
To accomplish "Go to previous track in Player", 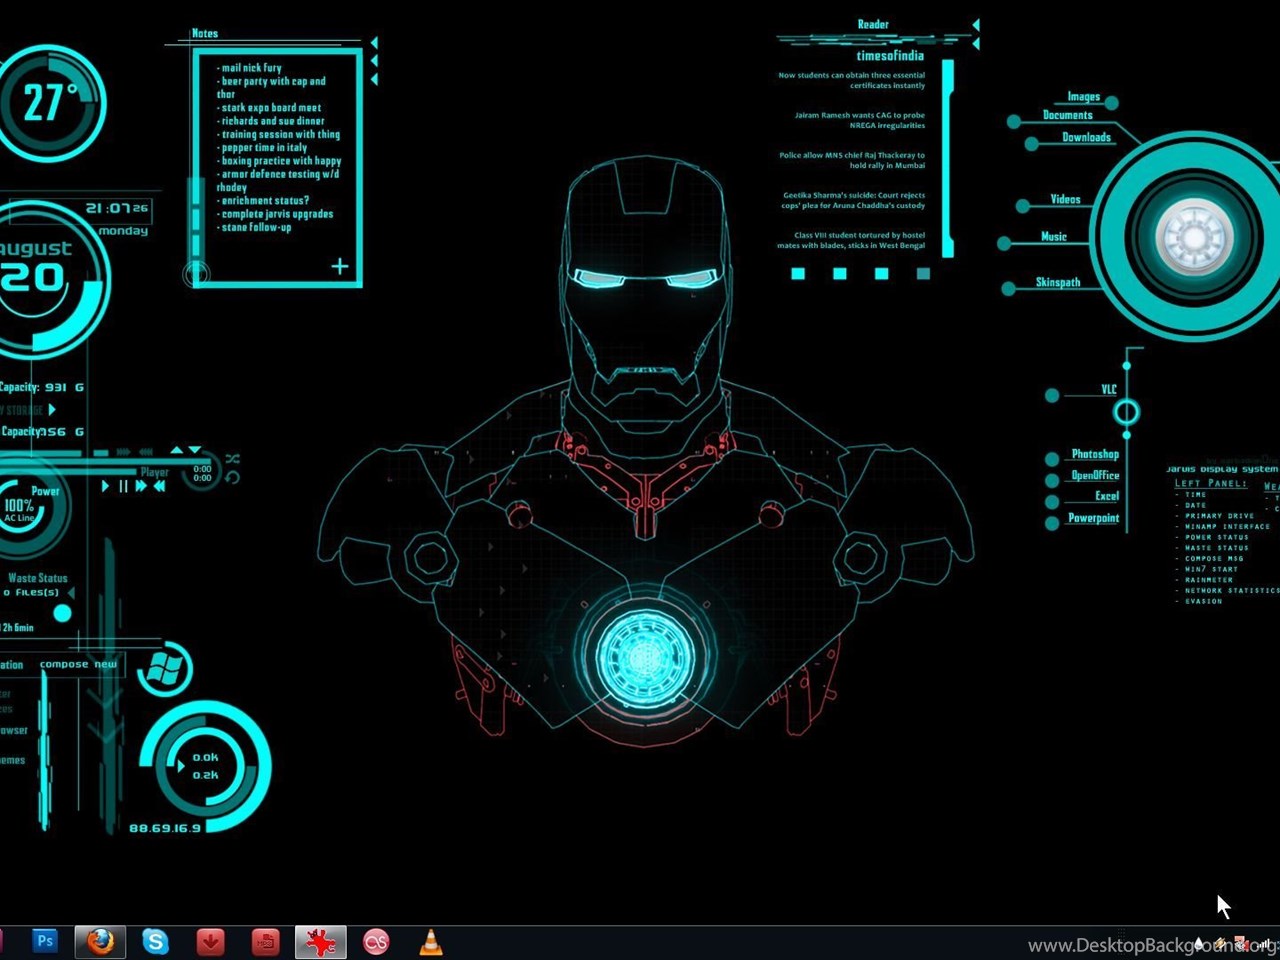I will point(159,486).
